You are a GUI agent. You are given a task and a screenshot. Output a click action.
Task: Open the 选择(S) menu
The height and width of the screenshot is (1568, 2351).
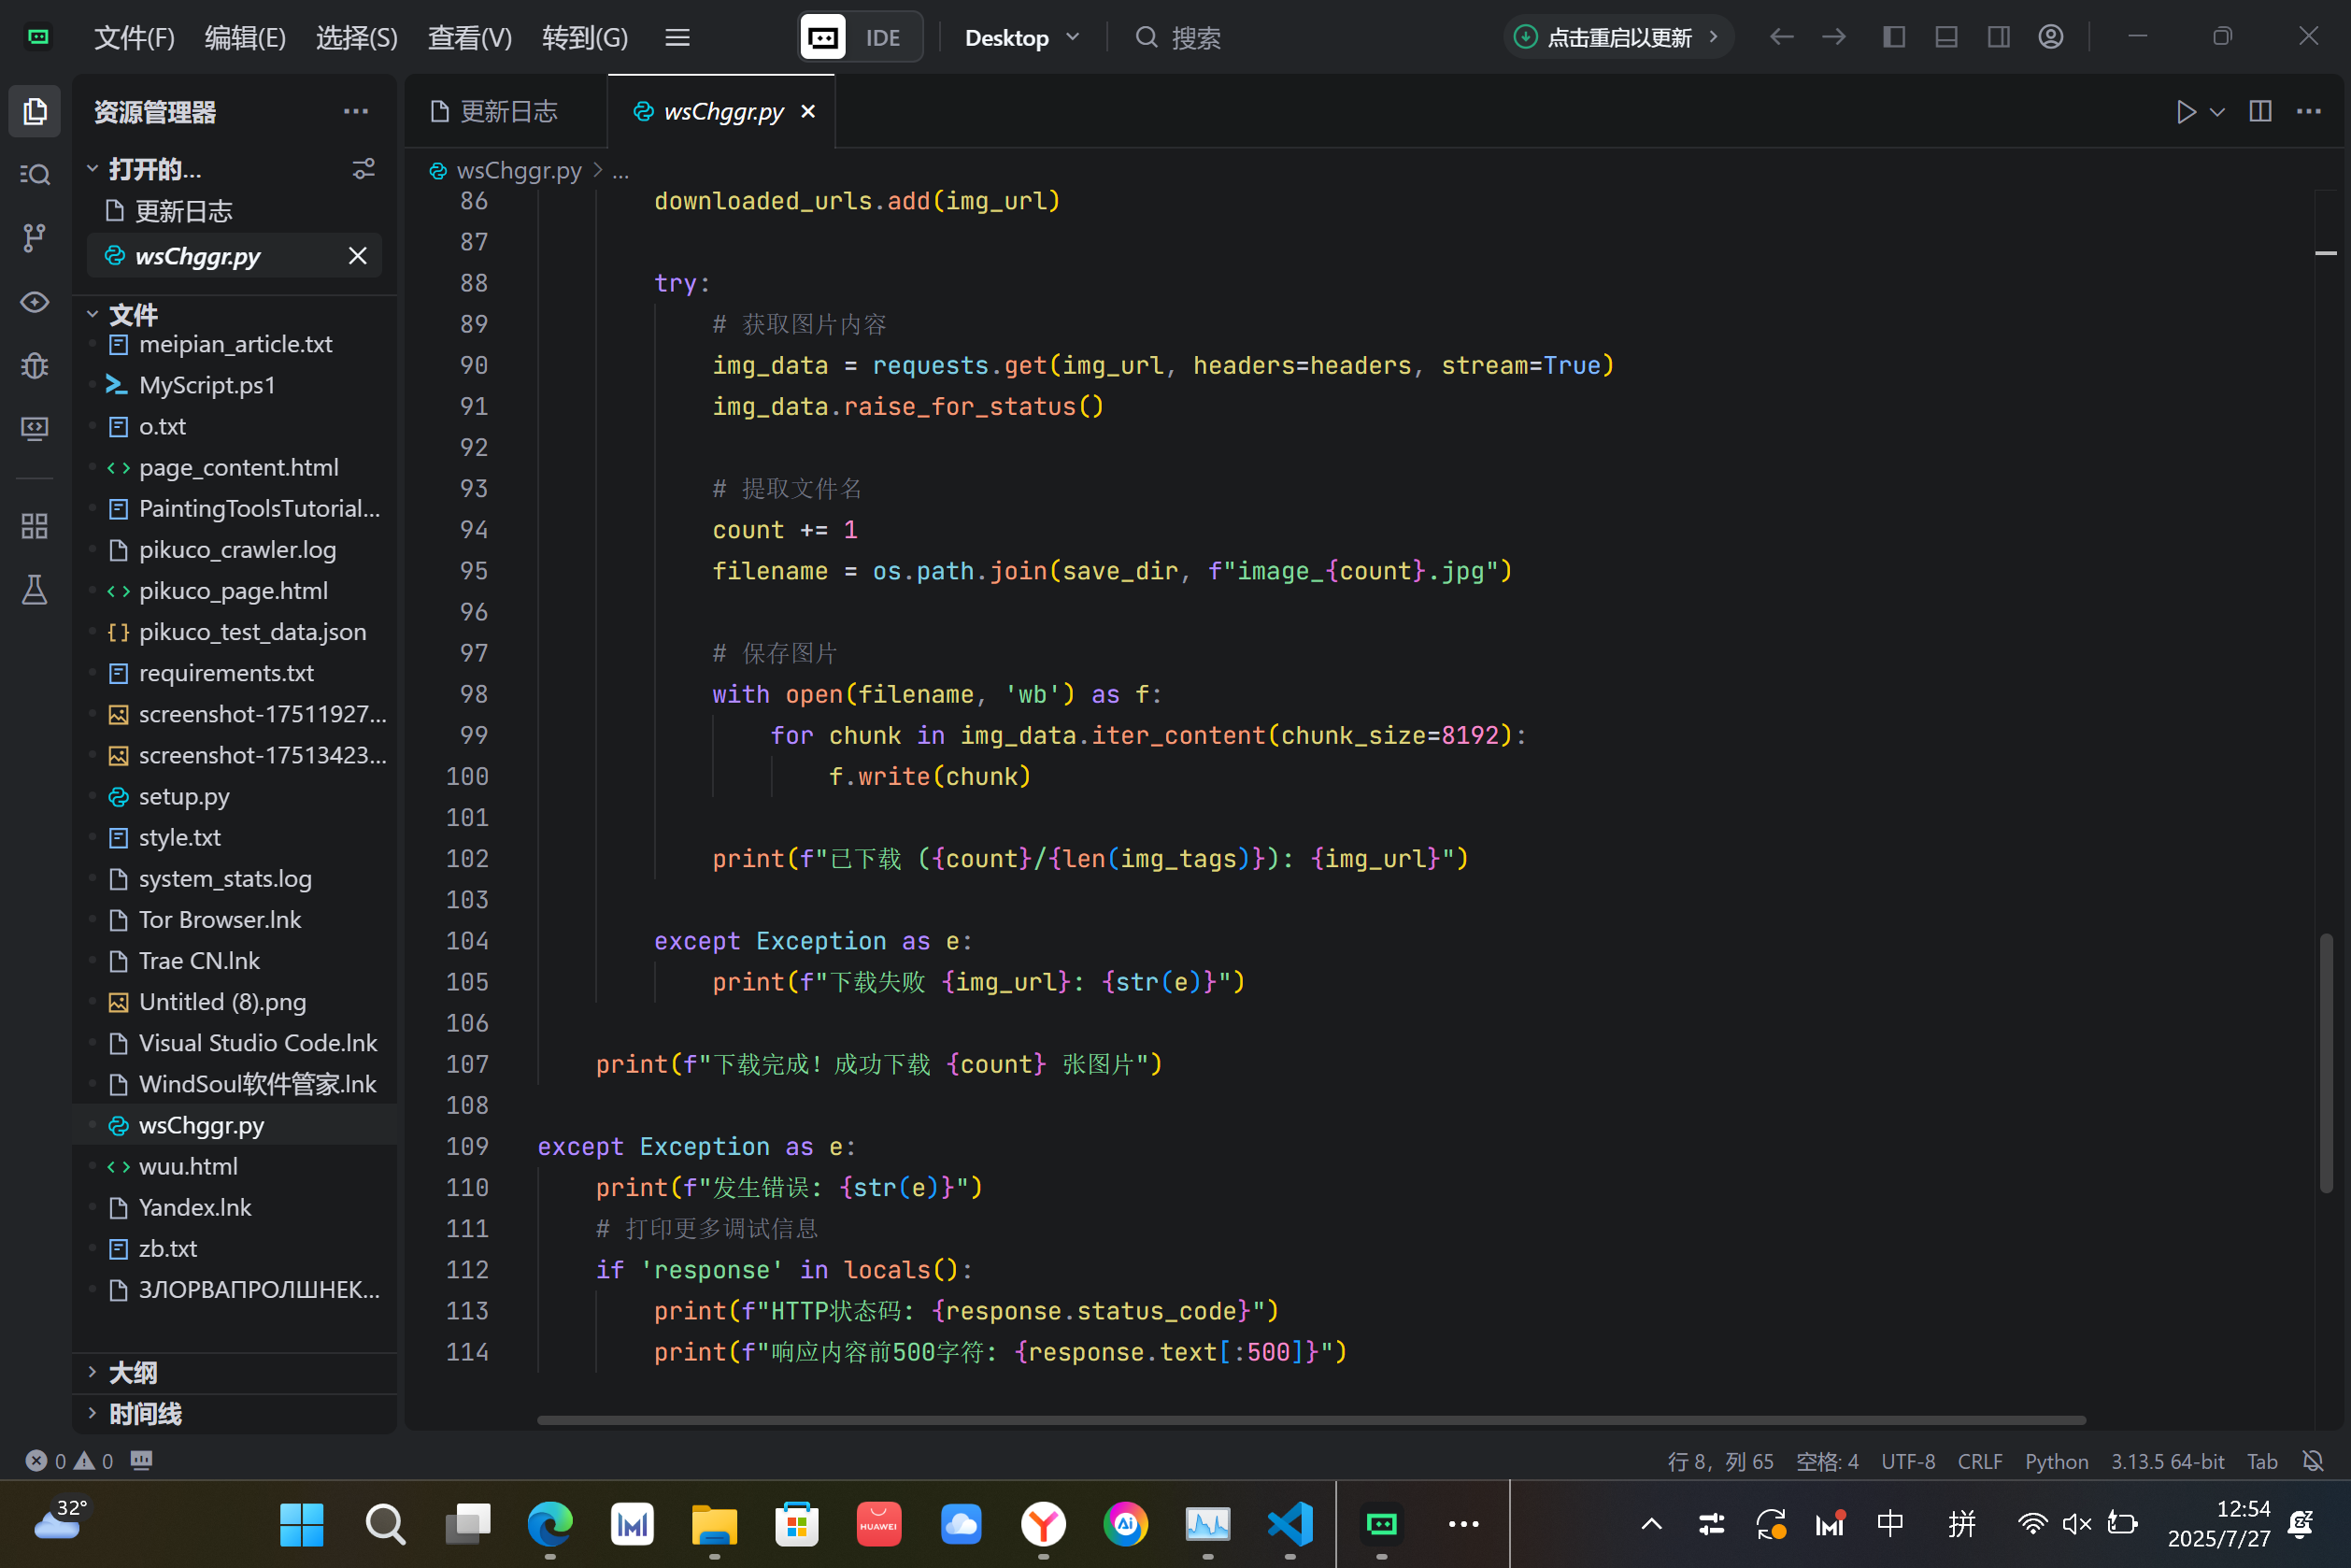click(357, 37)
